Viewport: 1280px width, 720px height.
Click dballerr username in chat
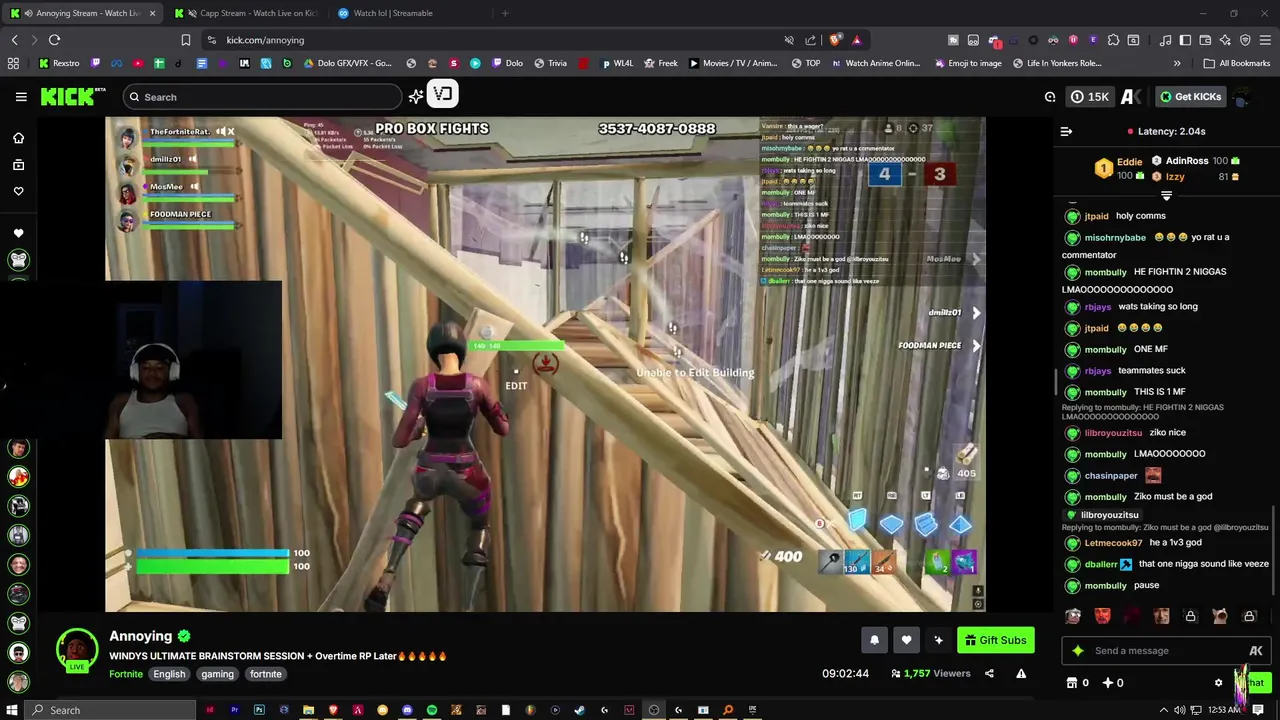coord(1101,564)
